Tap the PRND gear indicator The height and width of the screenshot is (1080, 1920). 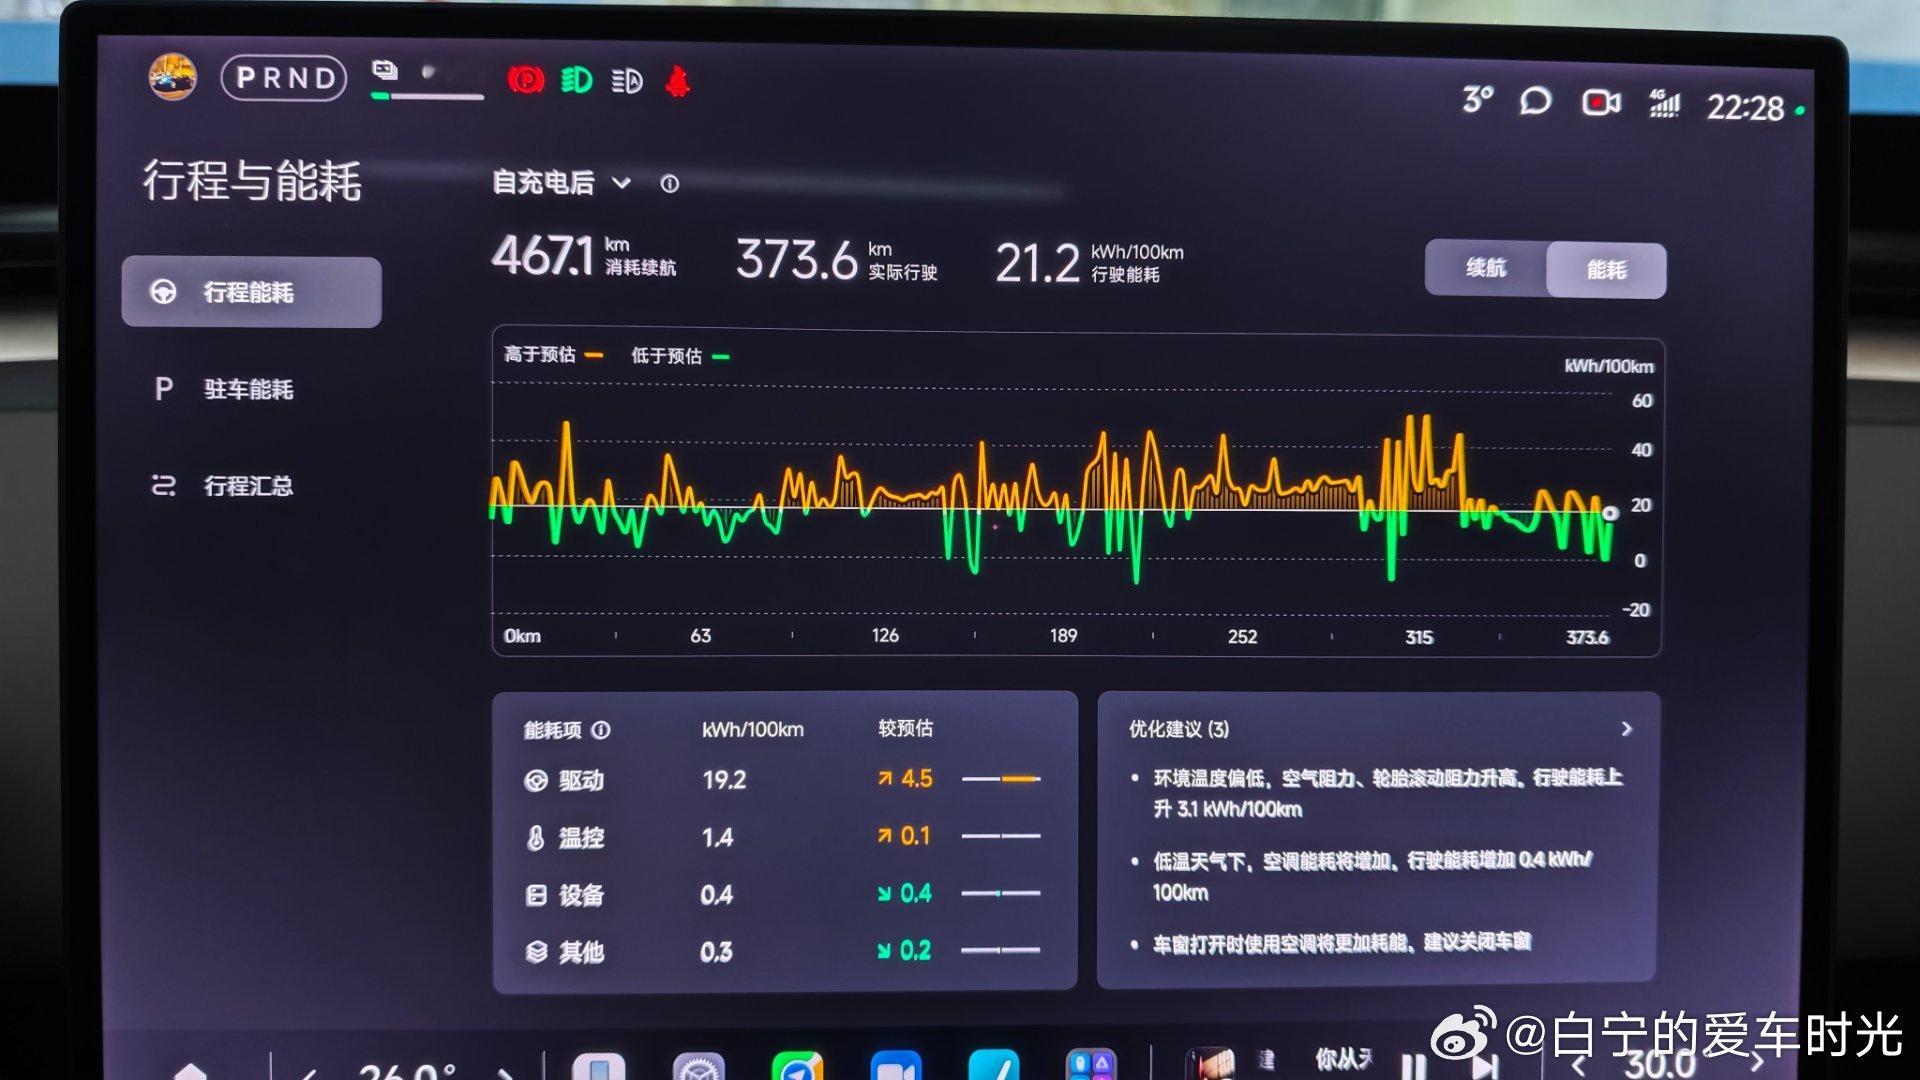click(x=284, y=78)
